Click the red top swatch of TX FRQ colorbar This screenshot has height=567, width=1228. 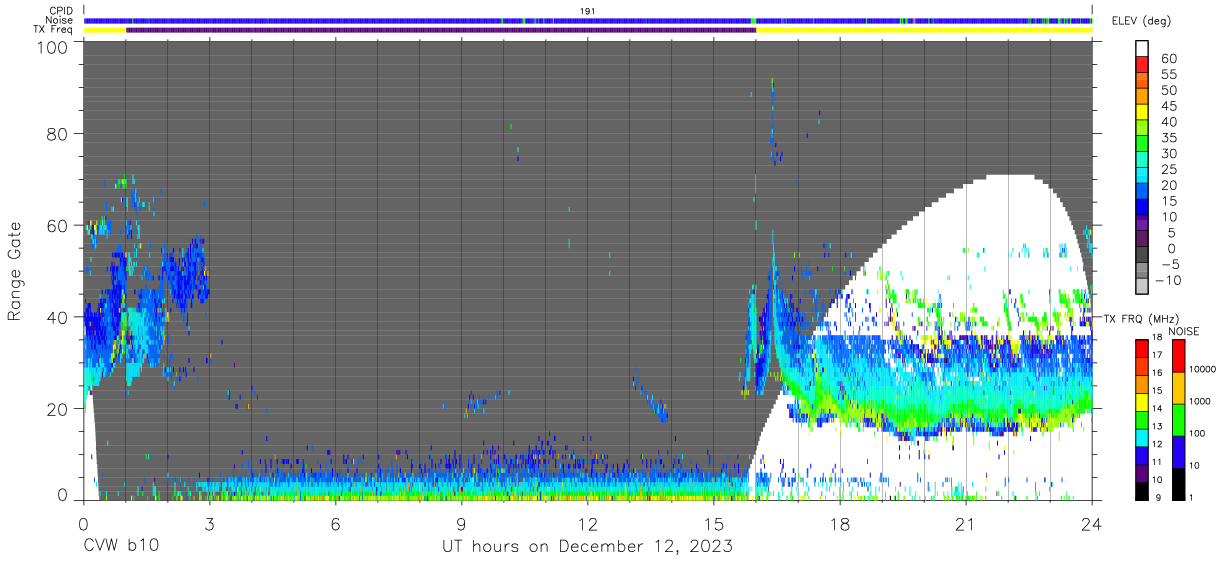1141,346
